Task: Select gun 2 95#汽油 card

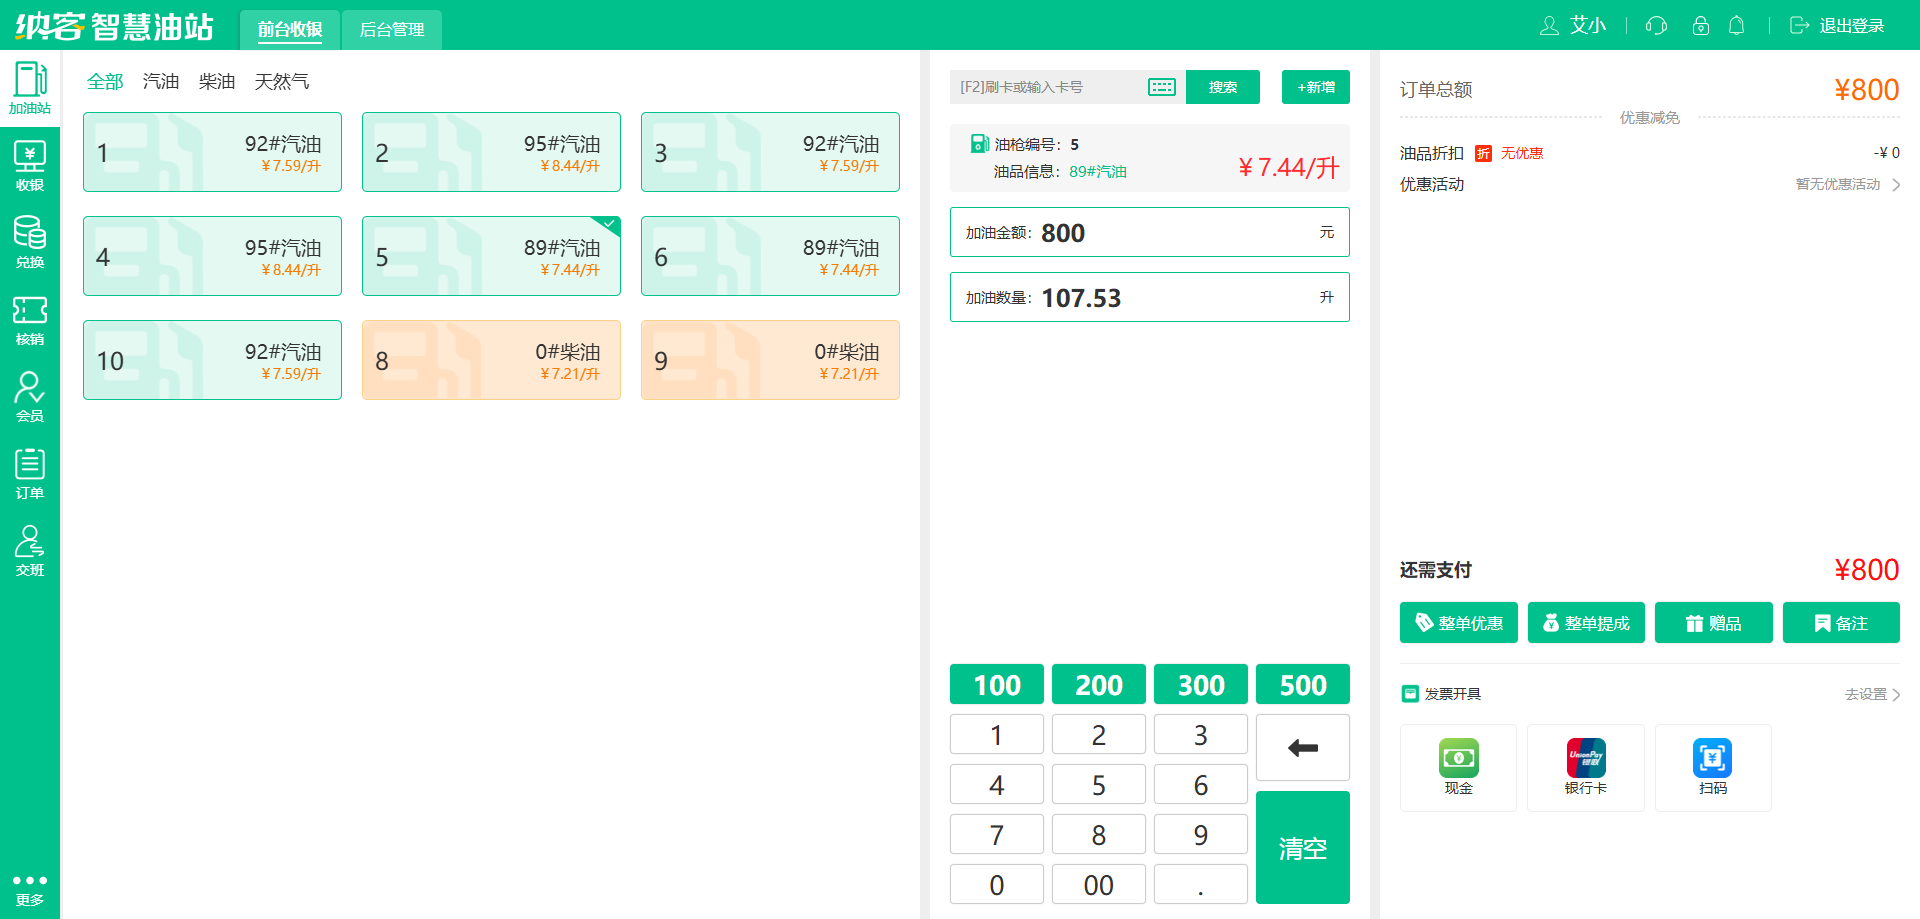Action: pos(491,152)
